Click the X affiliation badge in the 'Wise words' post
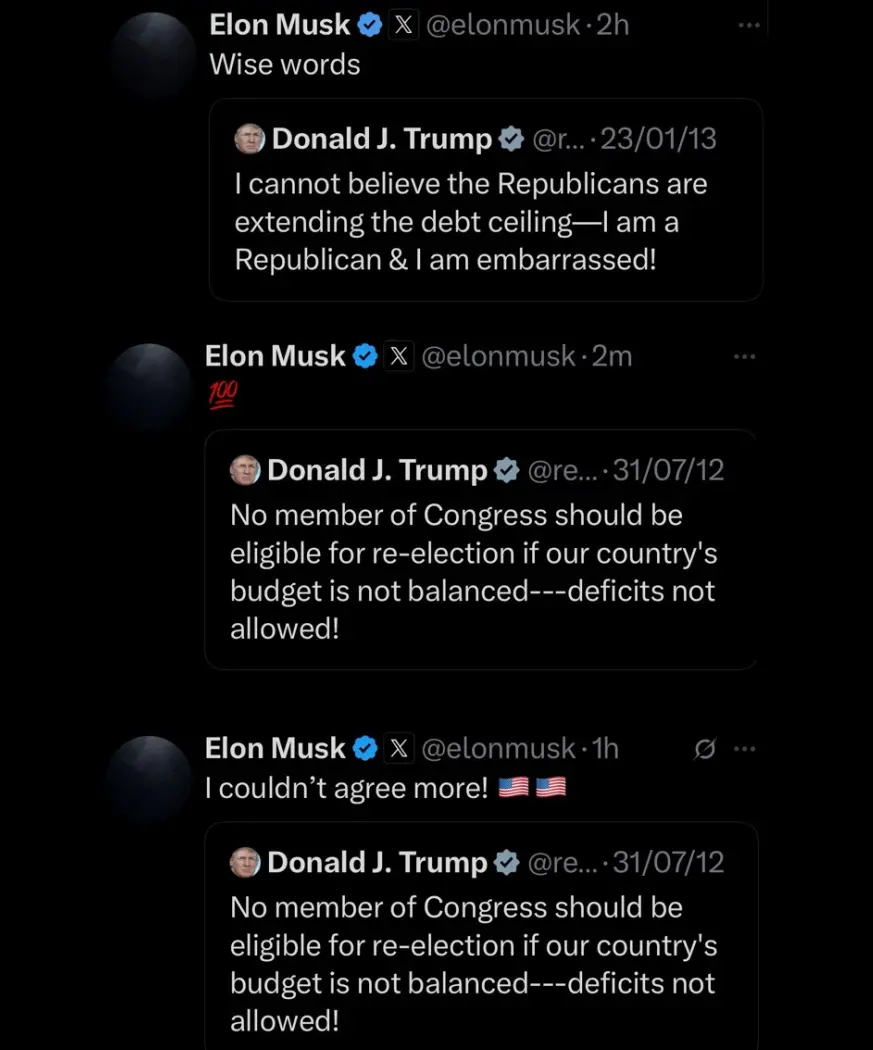Viewport: 873px width, 1050px height. coord(404,26)
